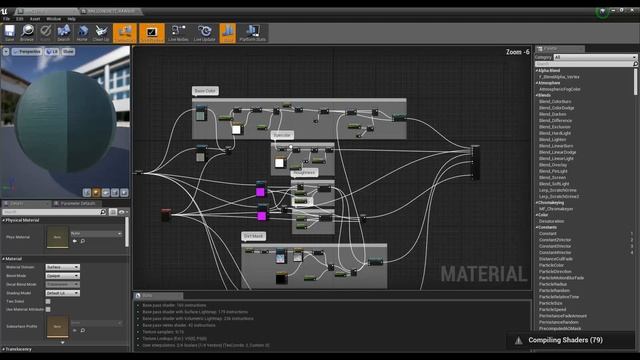Toggle the Stats toolbar button

pyautogui.click(x=228, y=33)
